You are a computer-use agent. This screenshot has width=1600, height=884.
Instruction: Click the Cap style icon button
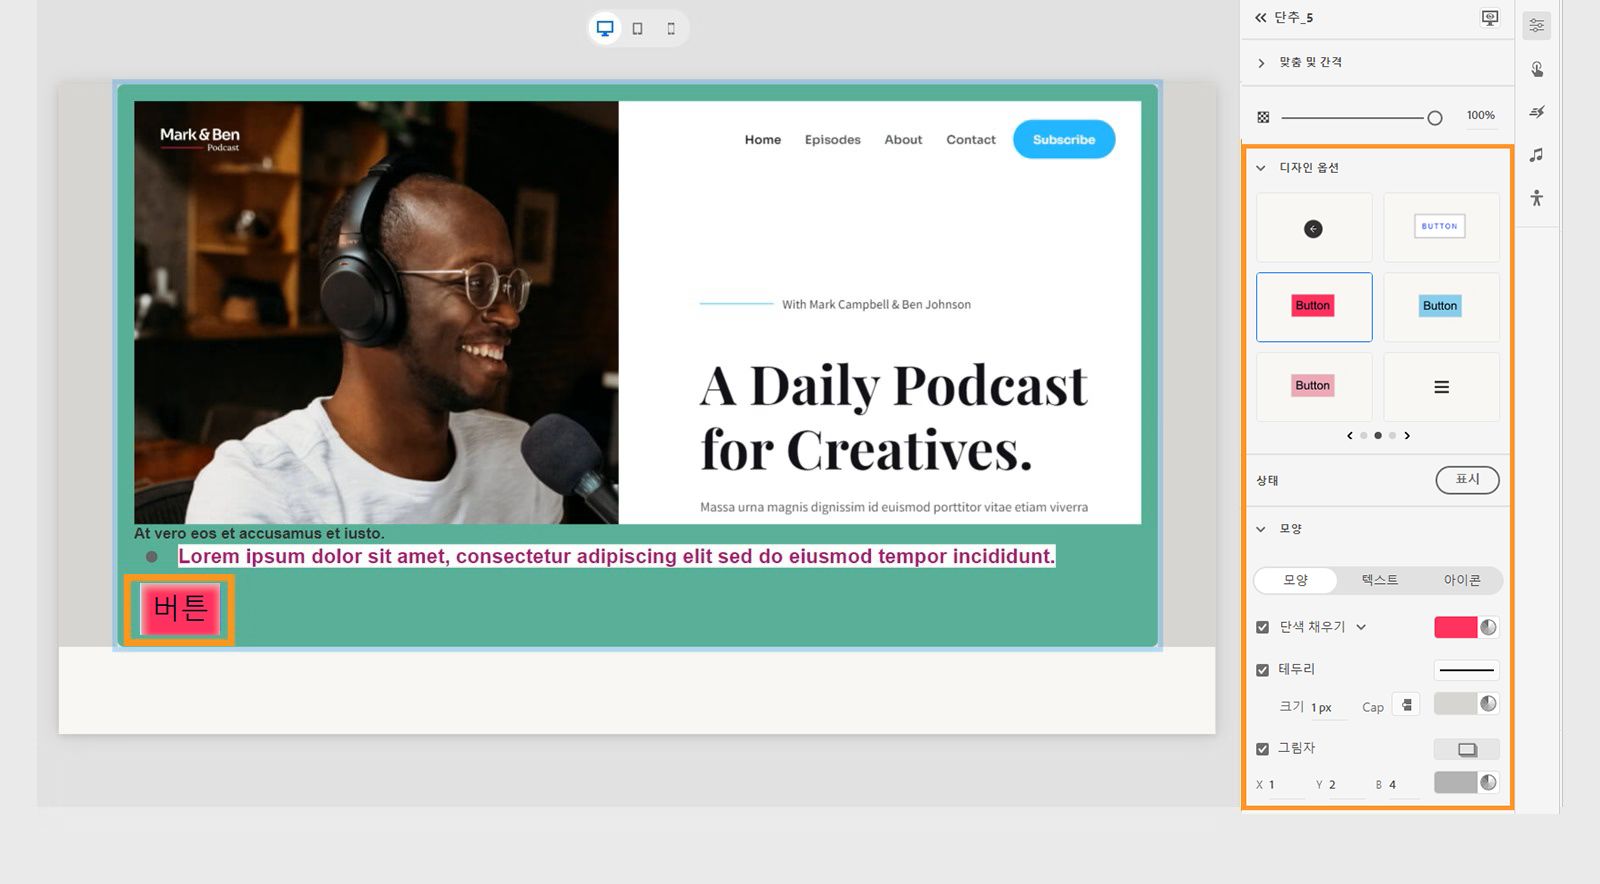click(1406, 705)
